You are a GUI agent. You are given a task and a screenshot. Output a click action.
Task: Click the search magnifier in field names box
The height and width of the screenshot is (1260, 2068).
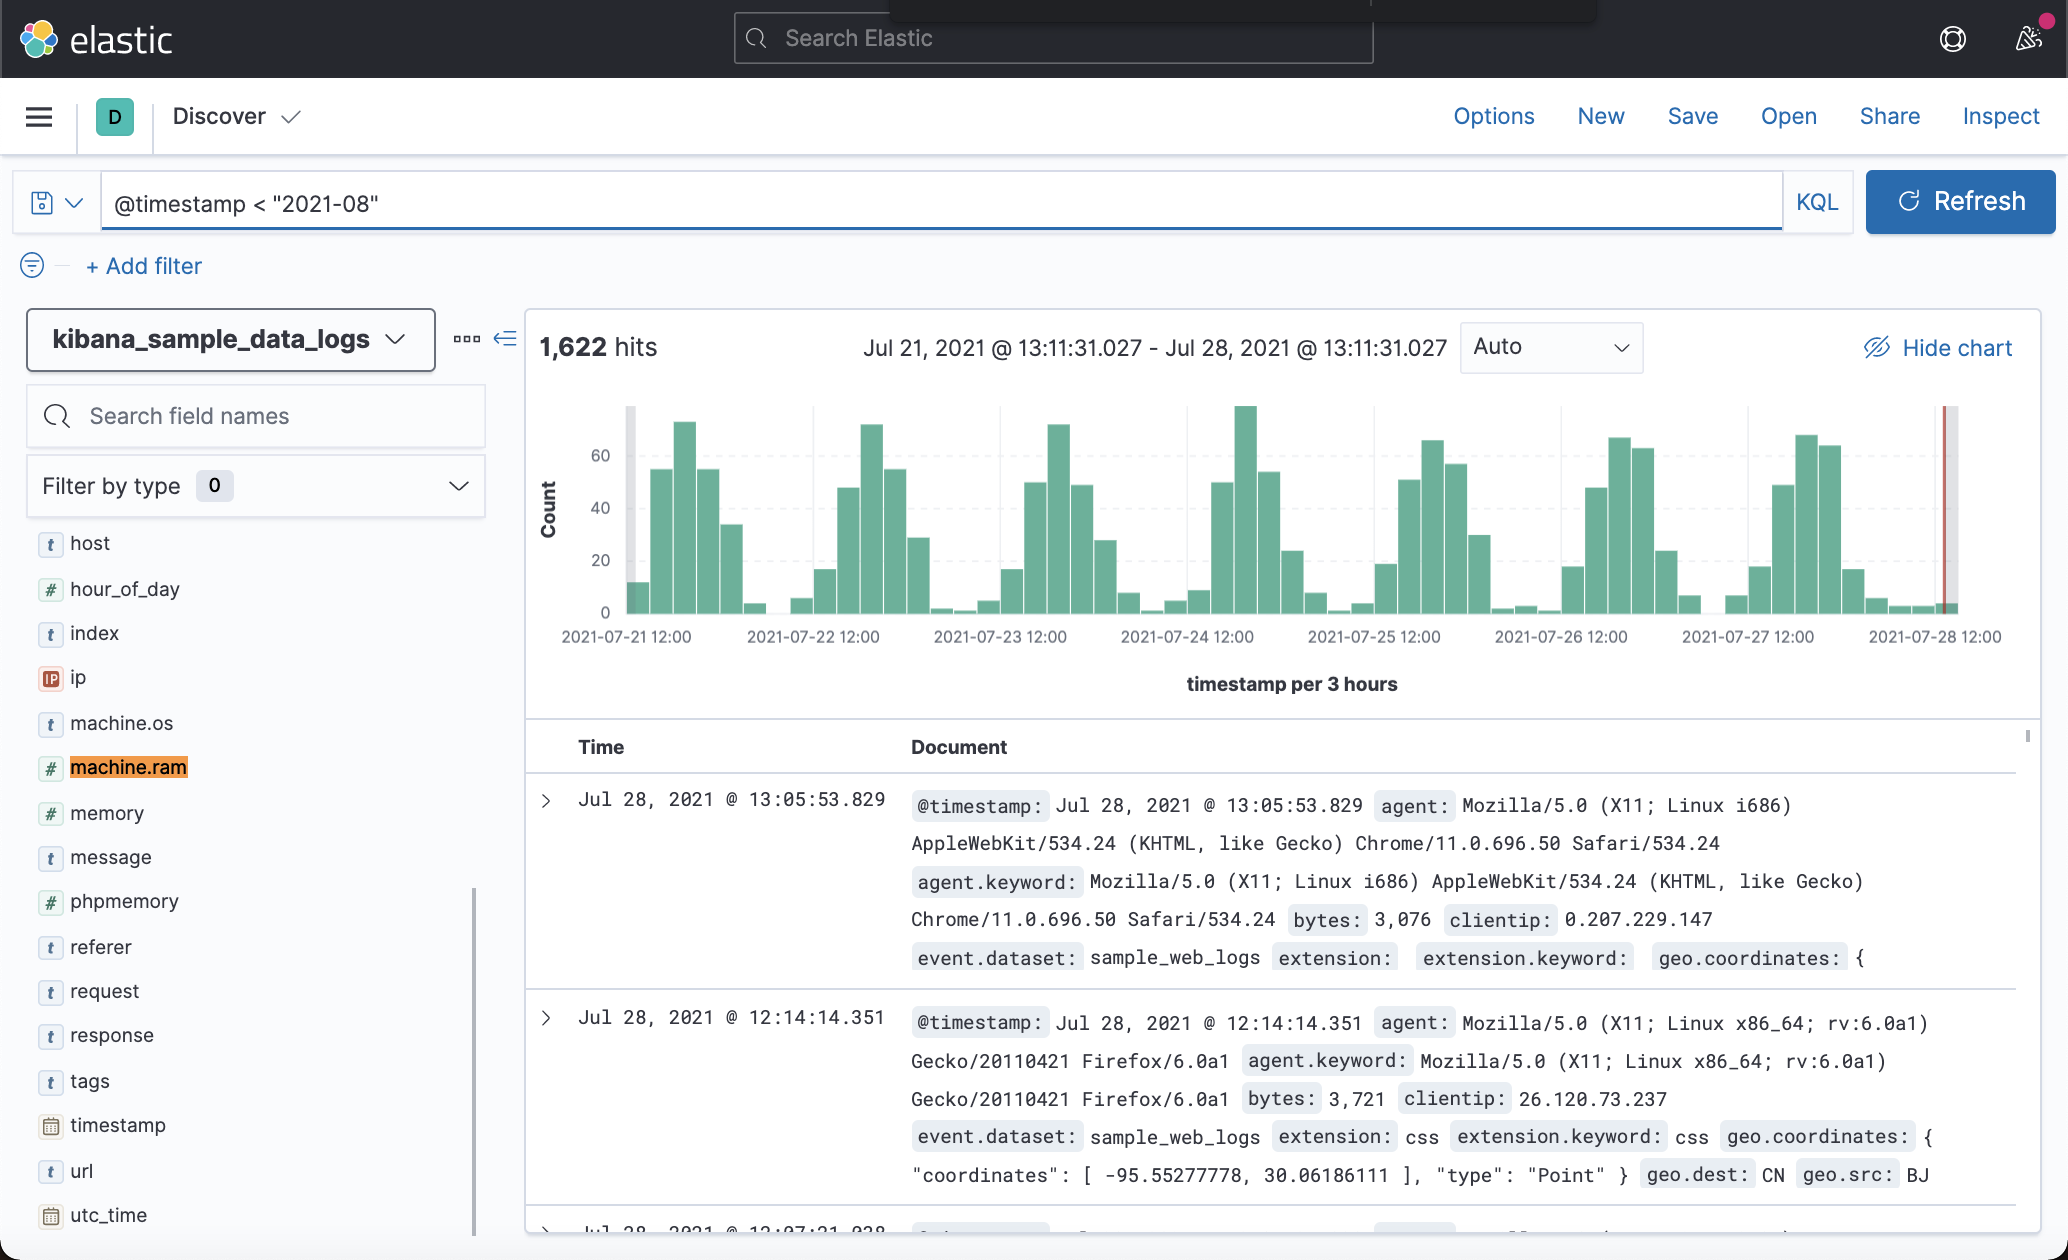click(x=57, y=415)
